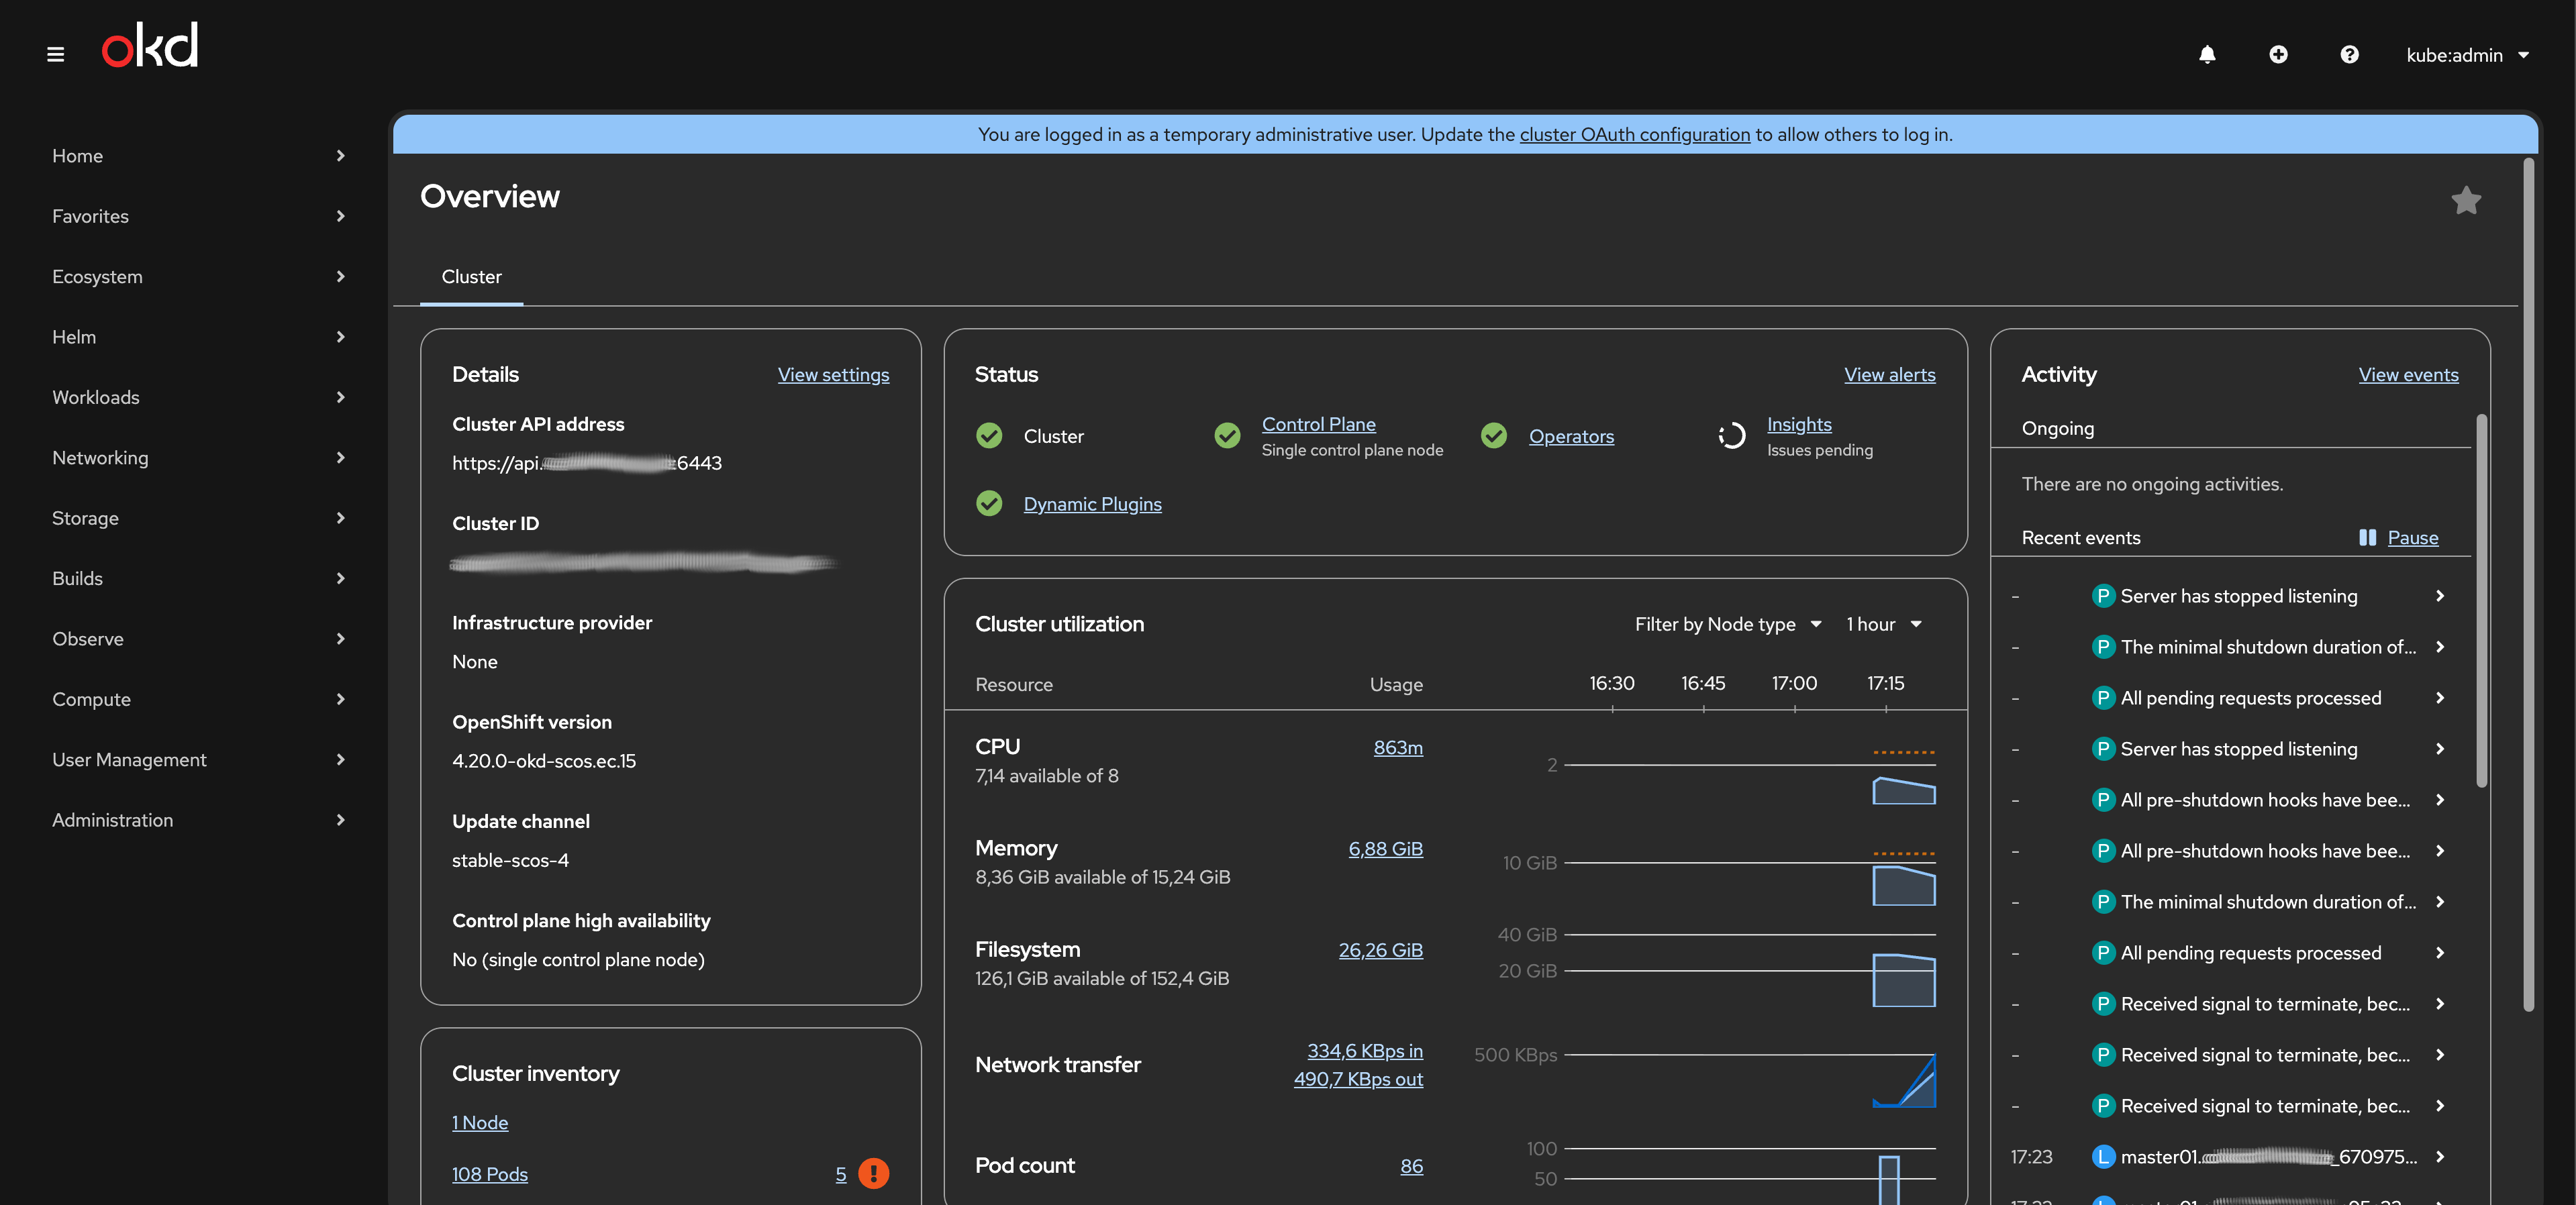
Task: Click View alerts in the Status card
Action: pos(1889,374)
